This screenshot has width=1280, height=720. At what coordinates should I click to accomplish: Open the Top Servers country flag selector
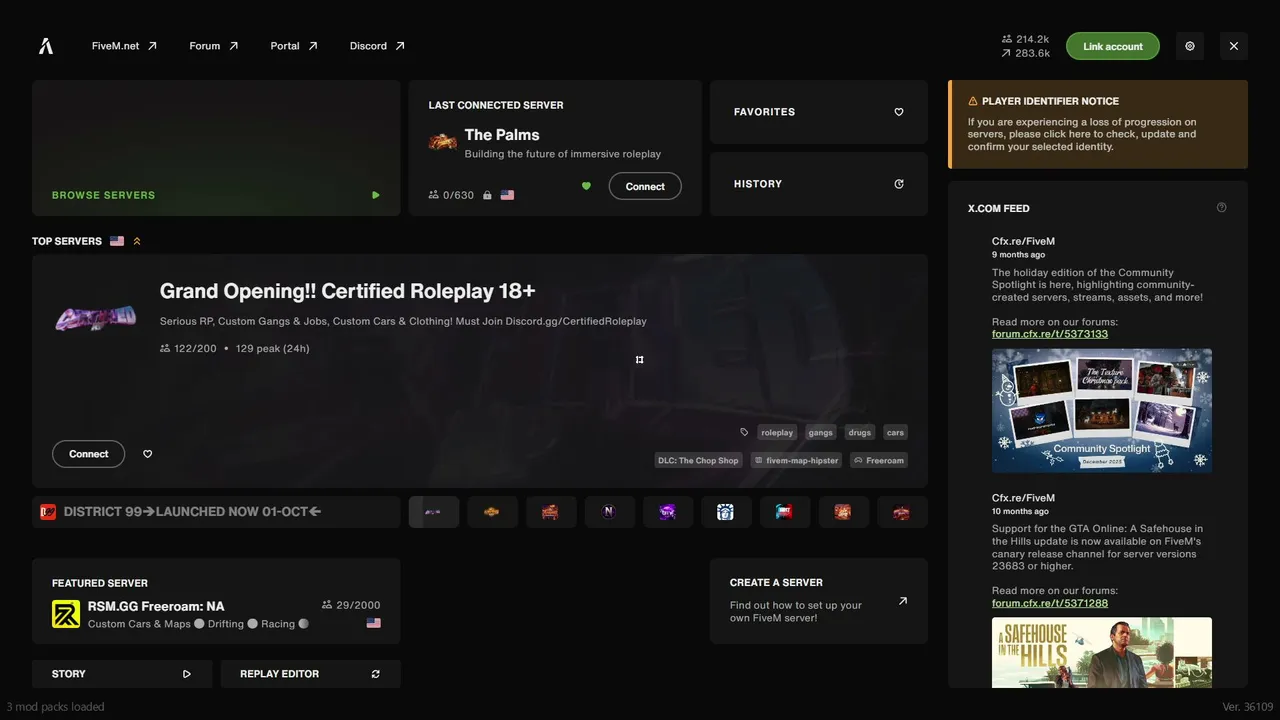pyautogui.click(x=117, y=241)
